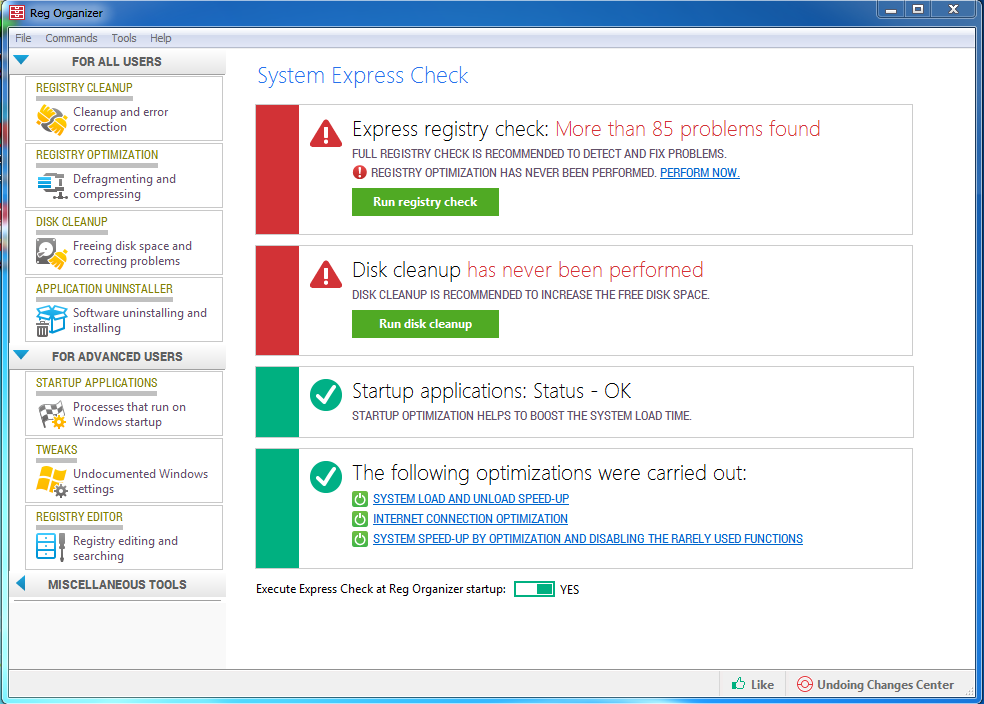
Task: Click registry check red warning triangle
Action: (326, 133)
